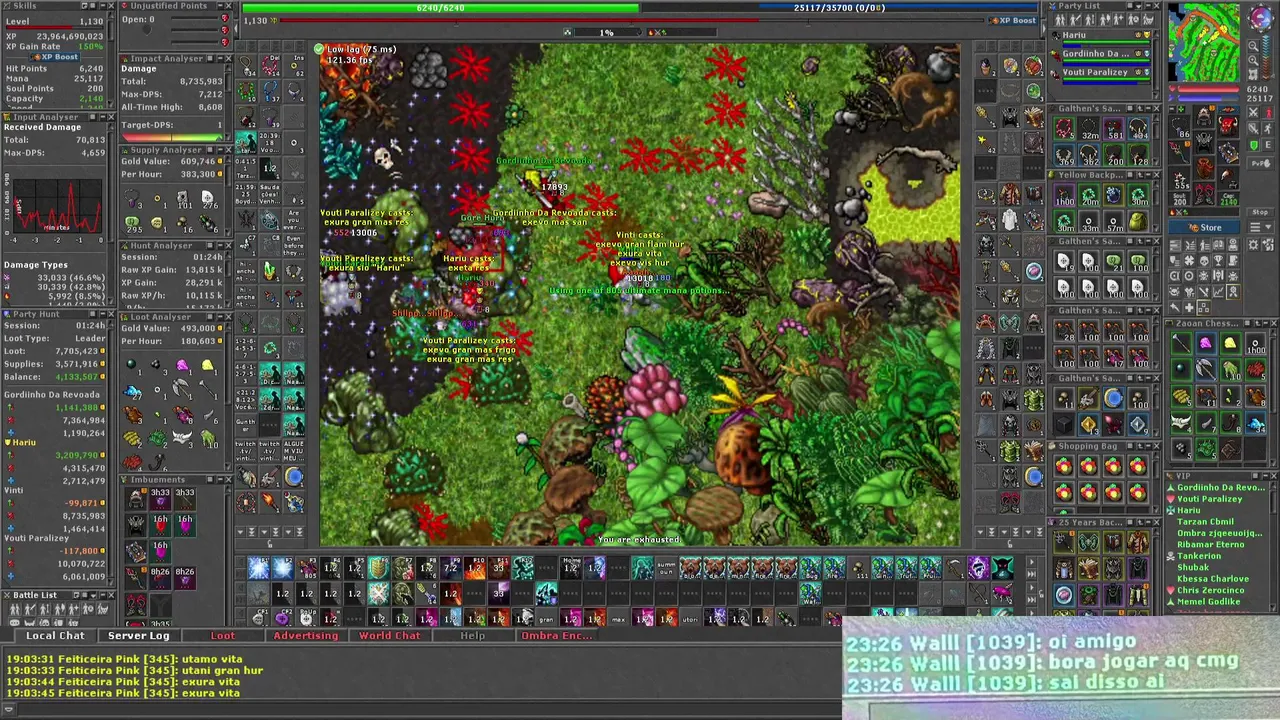This screenshot has height=720, width=1280.
Task: Click the Stop button
Action: point(1260,212)
